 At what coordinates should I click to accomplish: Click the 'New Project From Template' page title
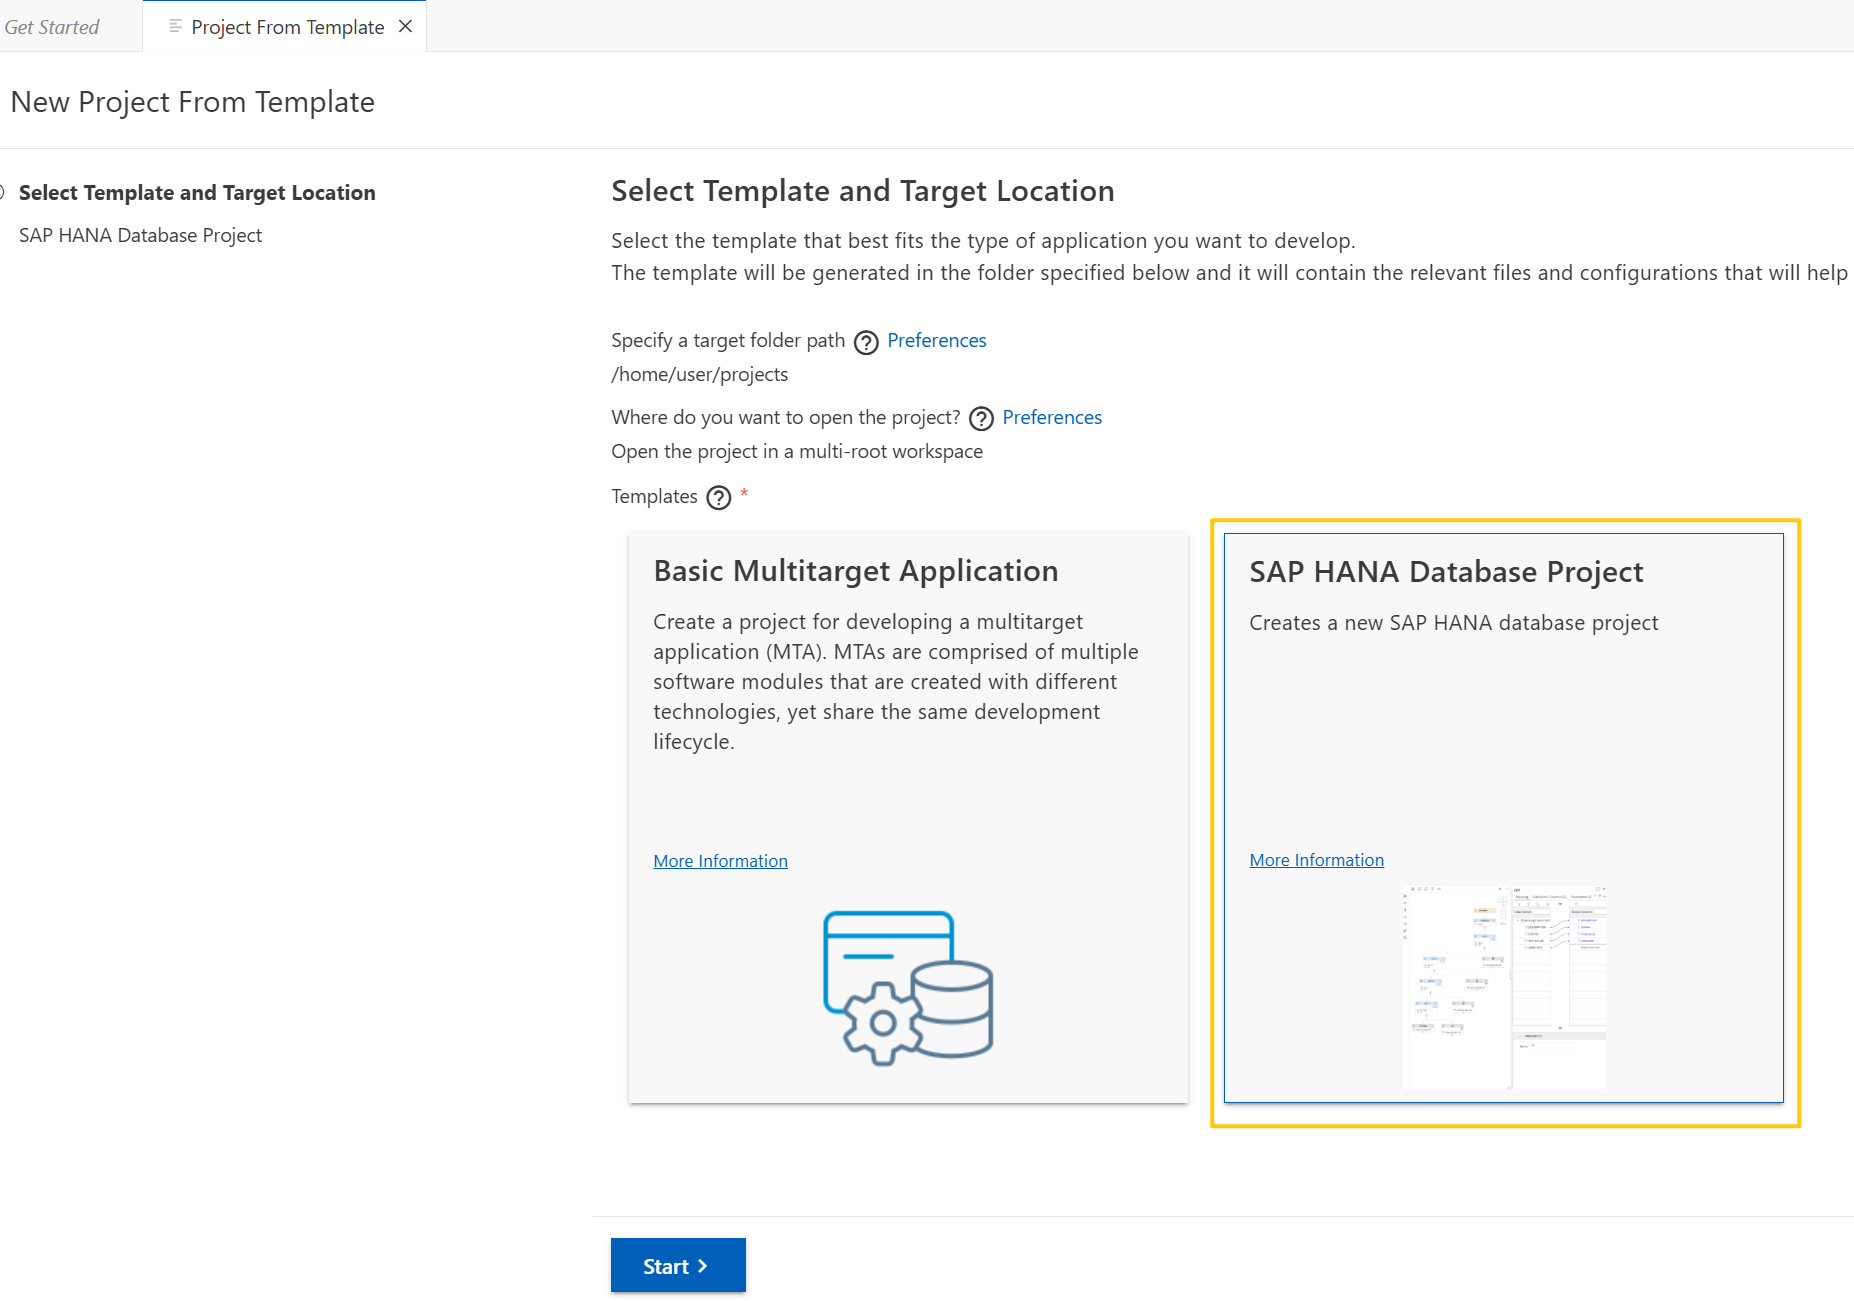192,102
